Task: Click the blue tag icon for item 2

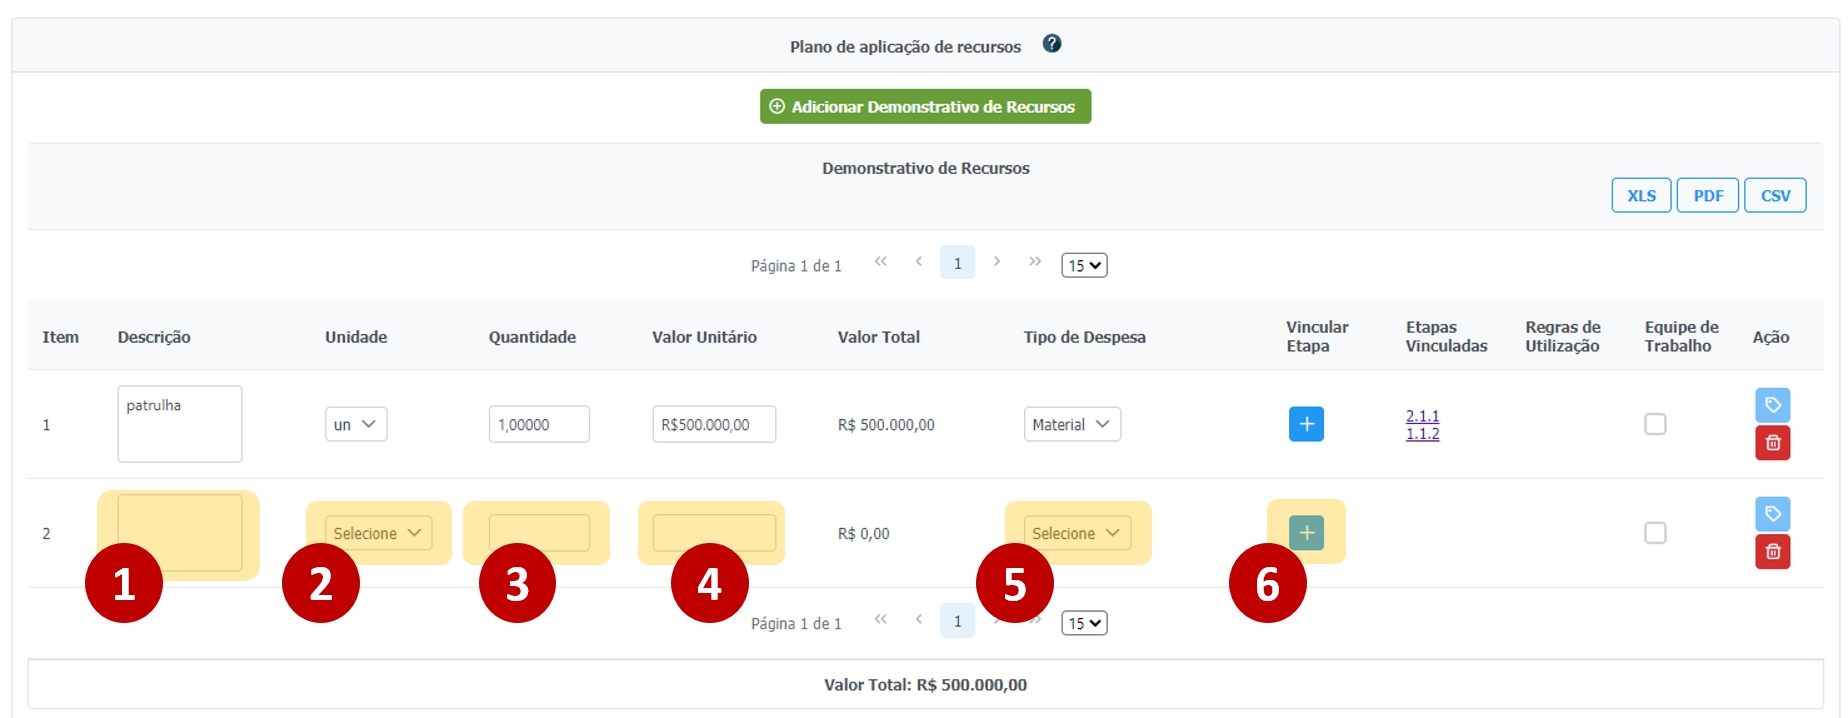Action: [1772, 514]
